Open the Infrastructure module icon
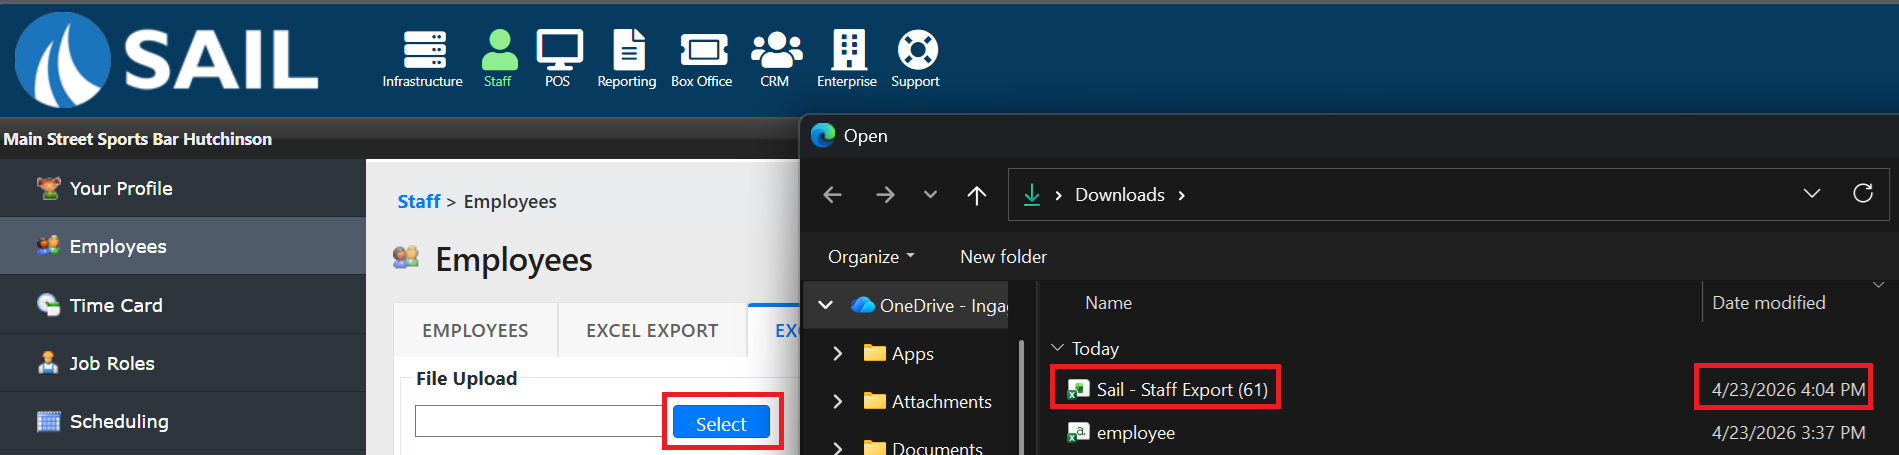Image resolution: width=1899 pixels, height=455 pixels. 424,50
